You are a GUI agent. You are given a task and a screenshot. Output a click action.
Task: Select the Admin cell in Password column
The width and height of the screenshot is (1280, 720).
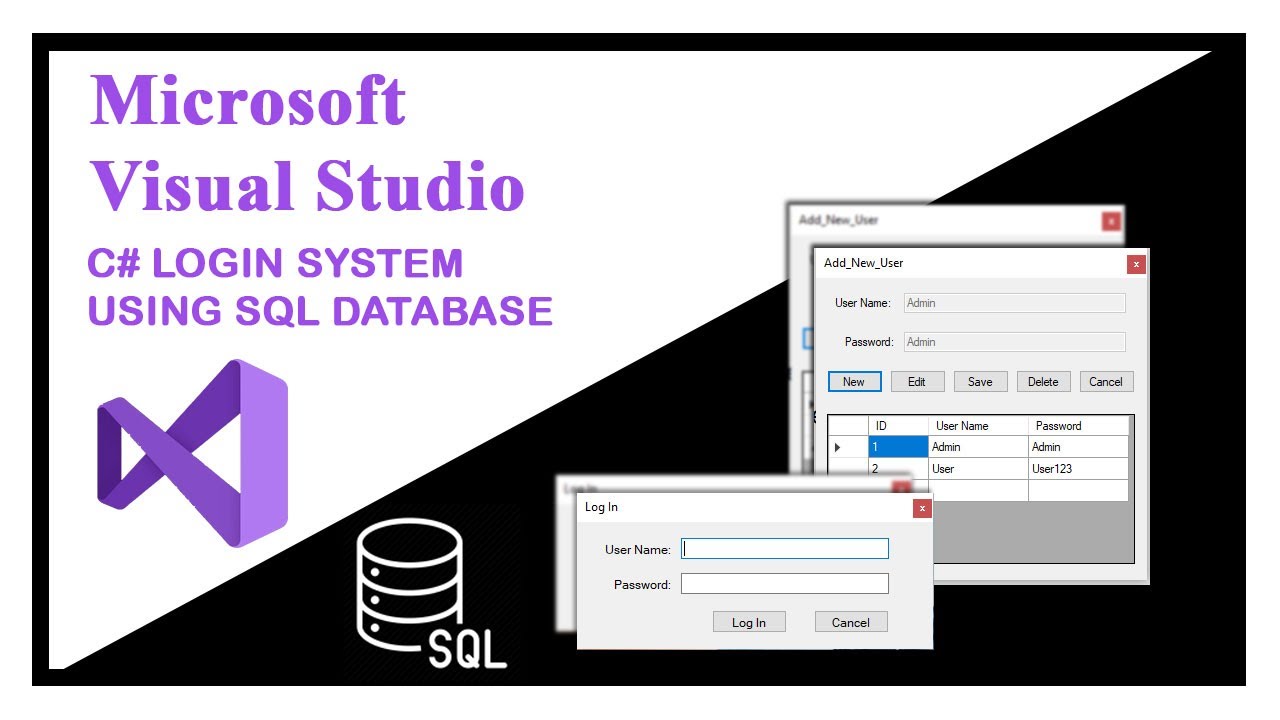tap(1078, 447)
